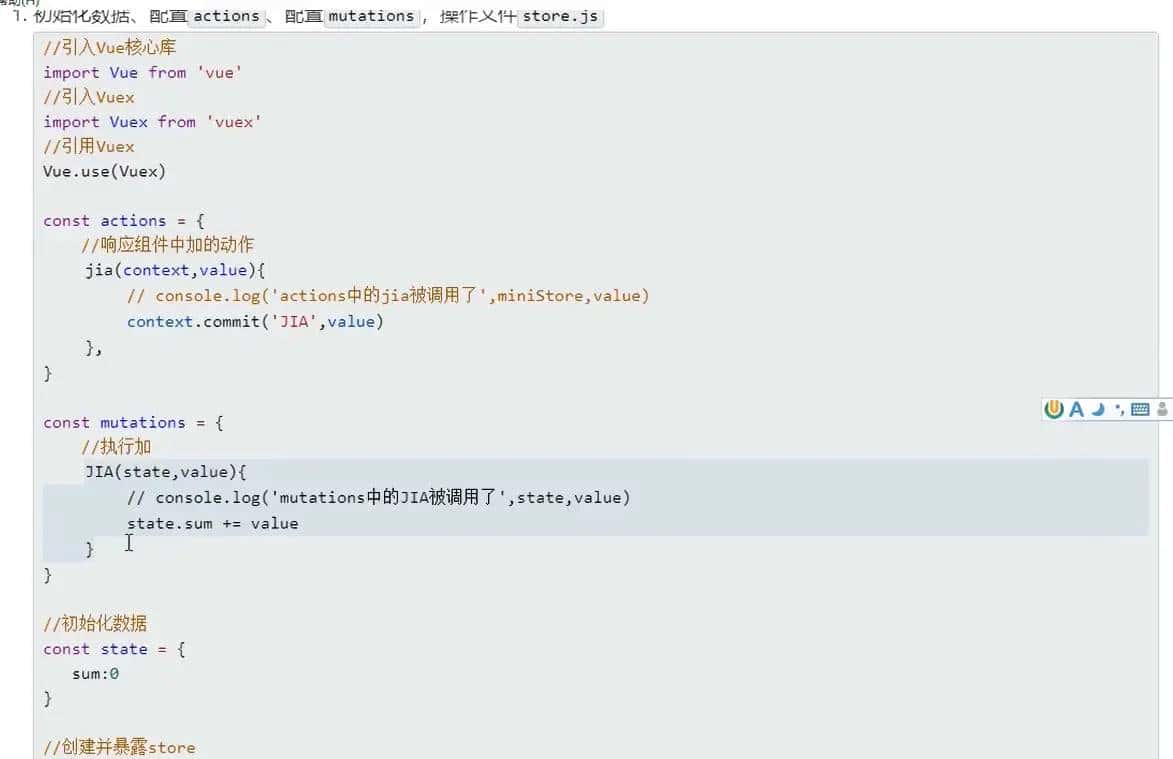
Task: Click the comment //初始化数据
Action: [95, 623]
